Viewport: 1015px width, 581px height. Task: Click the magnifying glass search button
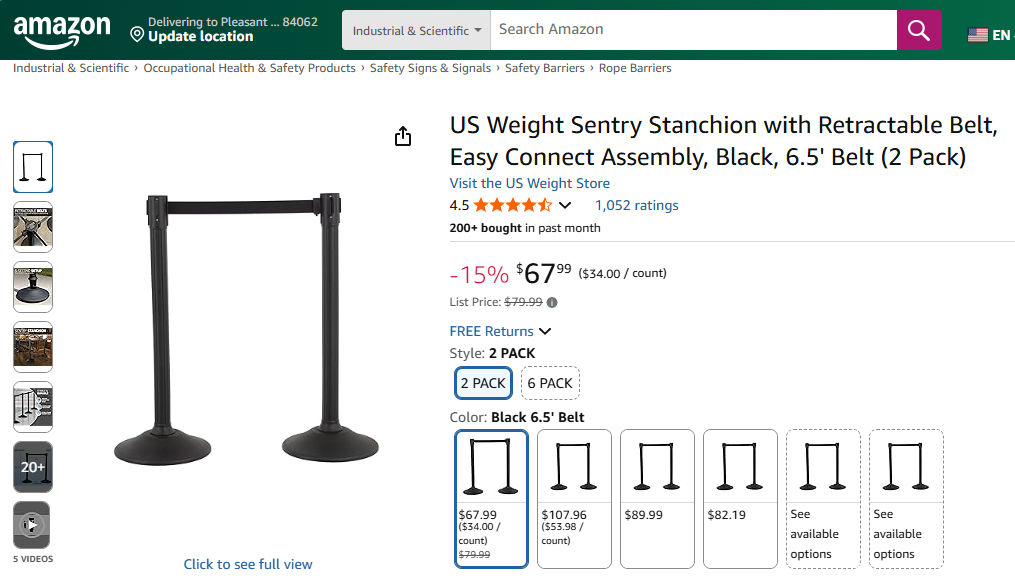coord(918,30)
